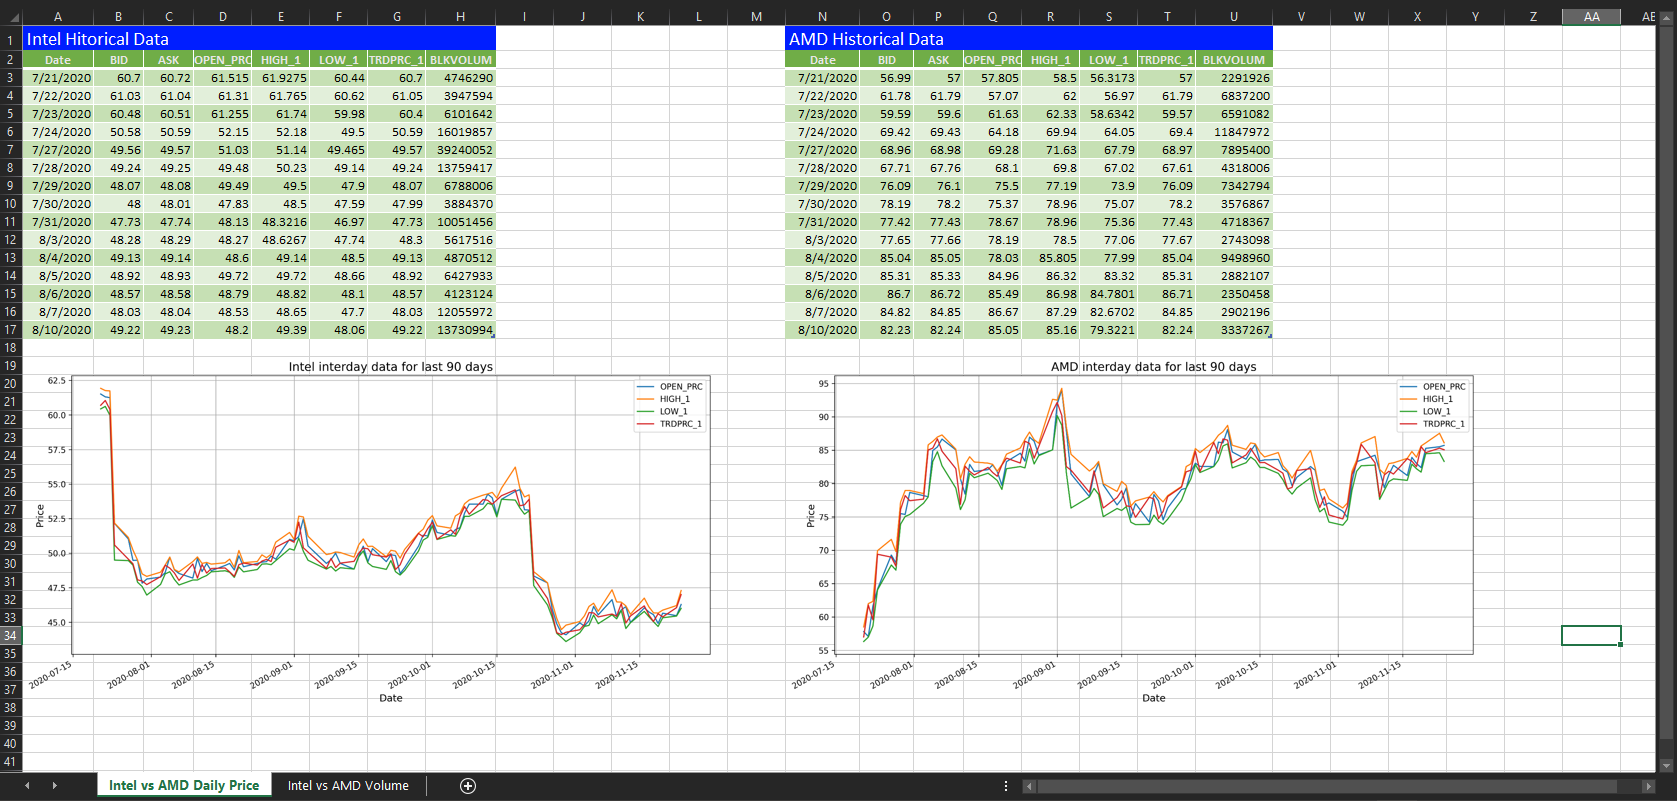Click the Intel Hitorical Data title cell
This screenshot has height=801, width=1677.
(x=259, y=39)
